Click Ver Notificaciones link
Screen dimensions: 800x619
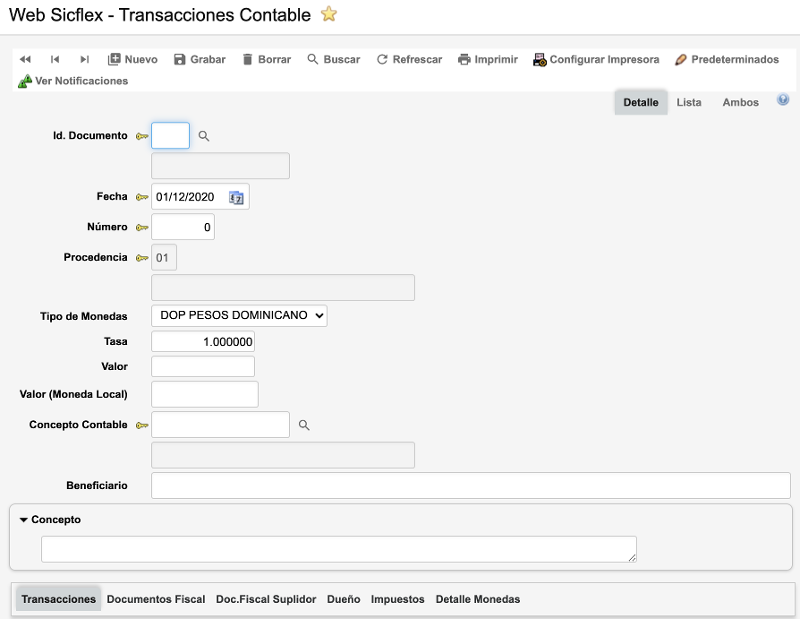click(x=74, y=81)
